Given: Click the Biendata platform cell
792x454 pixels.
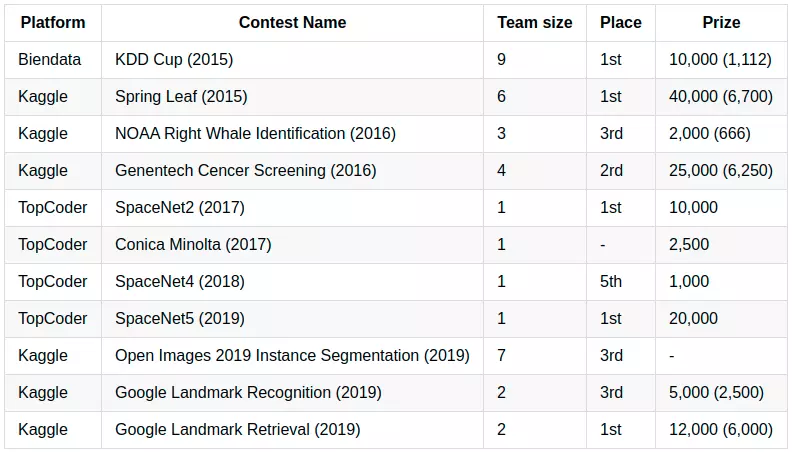Looking at the screenshot, I should pyautogui.click(x=46, y=60).
